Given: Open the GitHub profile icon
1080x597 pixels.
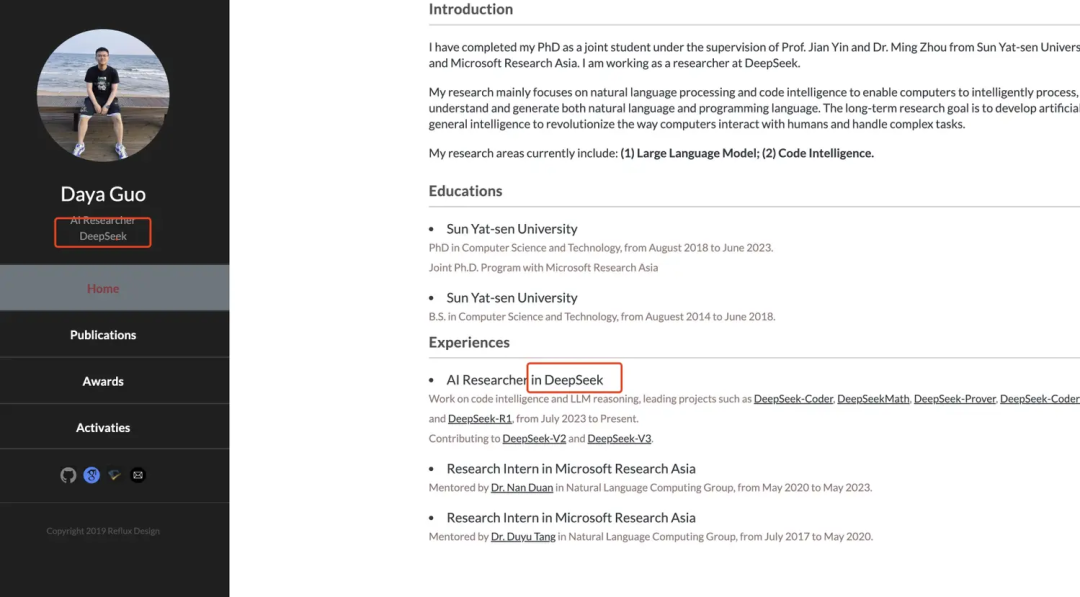Looking at the screenshot, I should (68, 475).
